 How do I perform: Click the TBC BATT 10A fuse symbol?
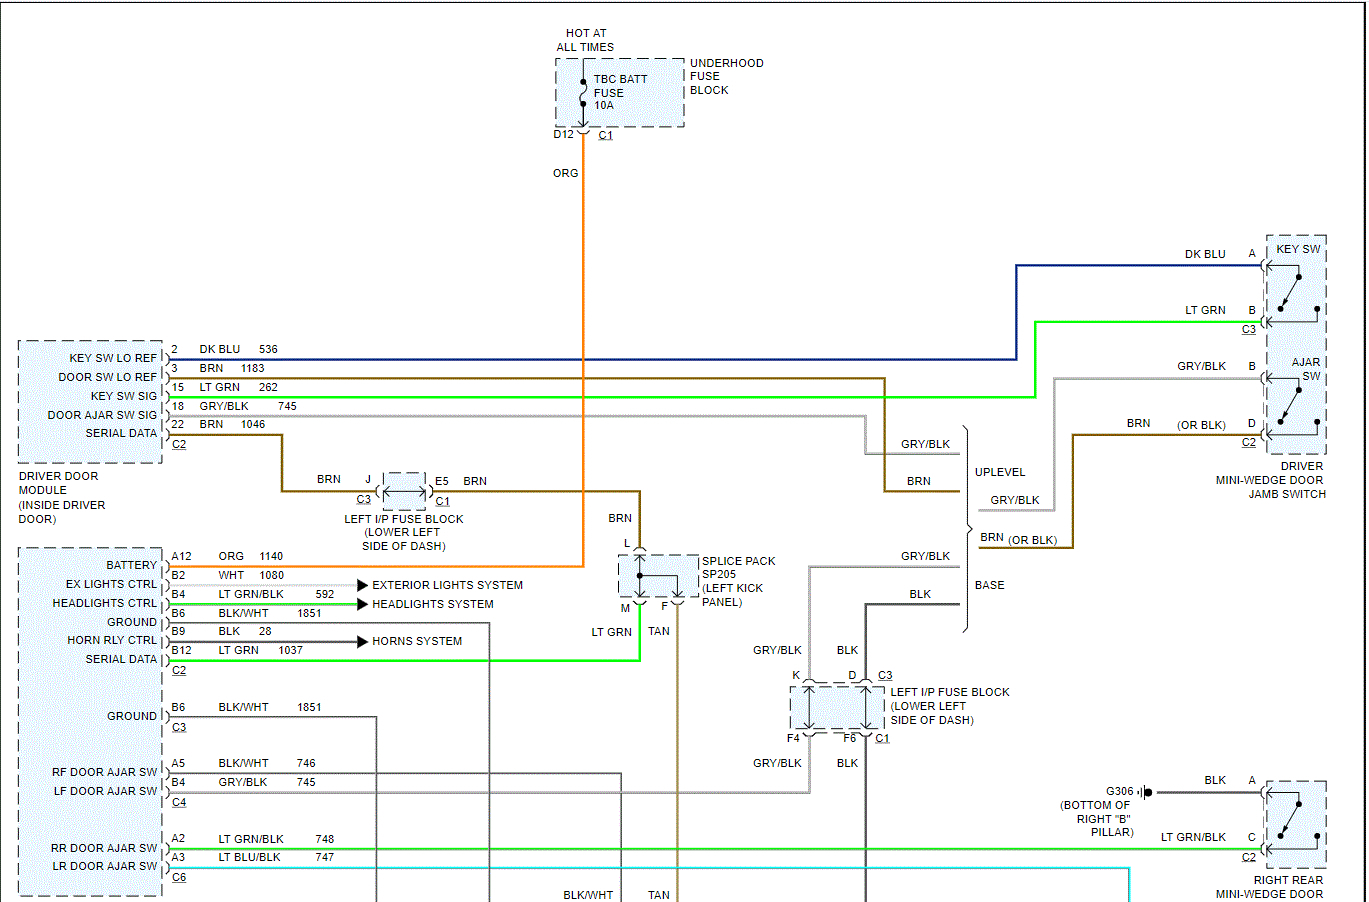(583, 93)
